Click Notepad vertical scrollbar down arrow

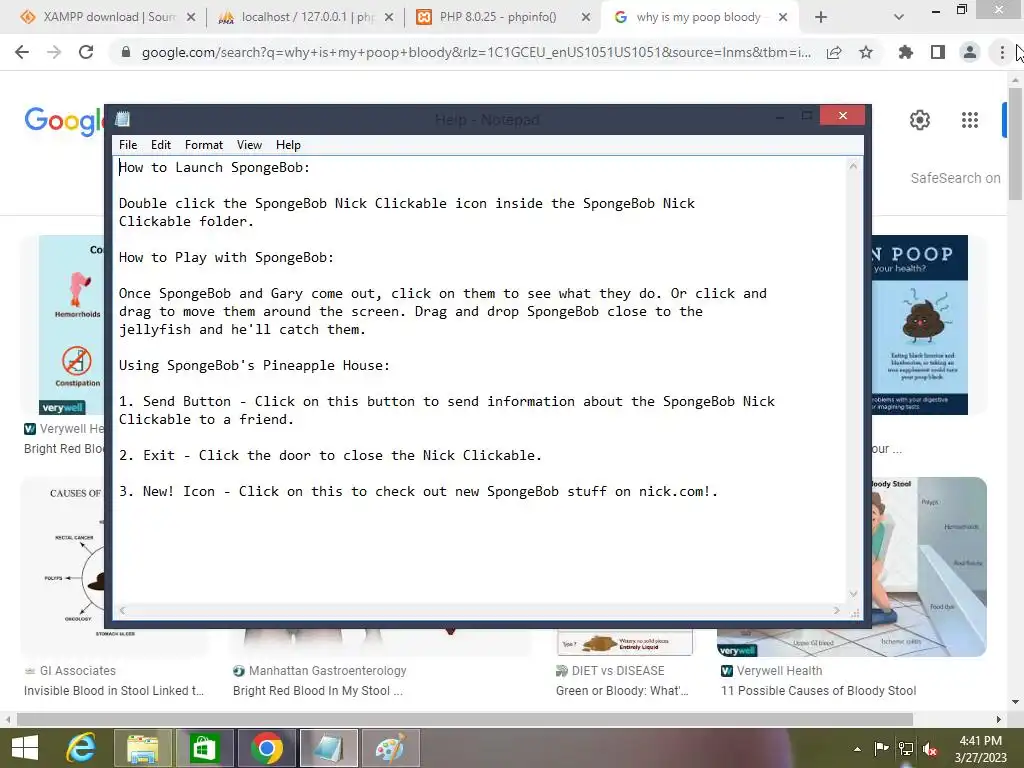[853, 594]
